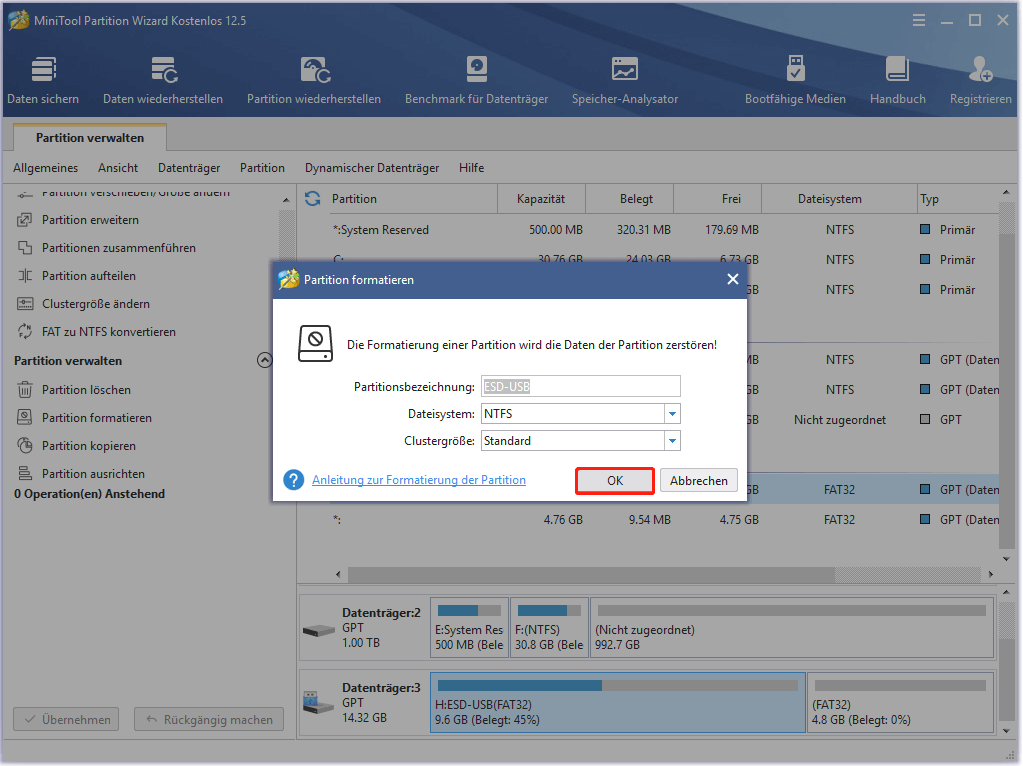Open Partition wiederherstellen tool
Image resolution: width=1023 pixels, height=766 pixels.
(314, 81)
